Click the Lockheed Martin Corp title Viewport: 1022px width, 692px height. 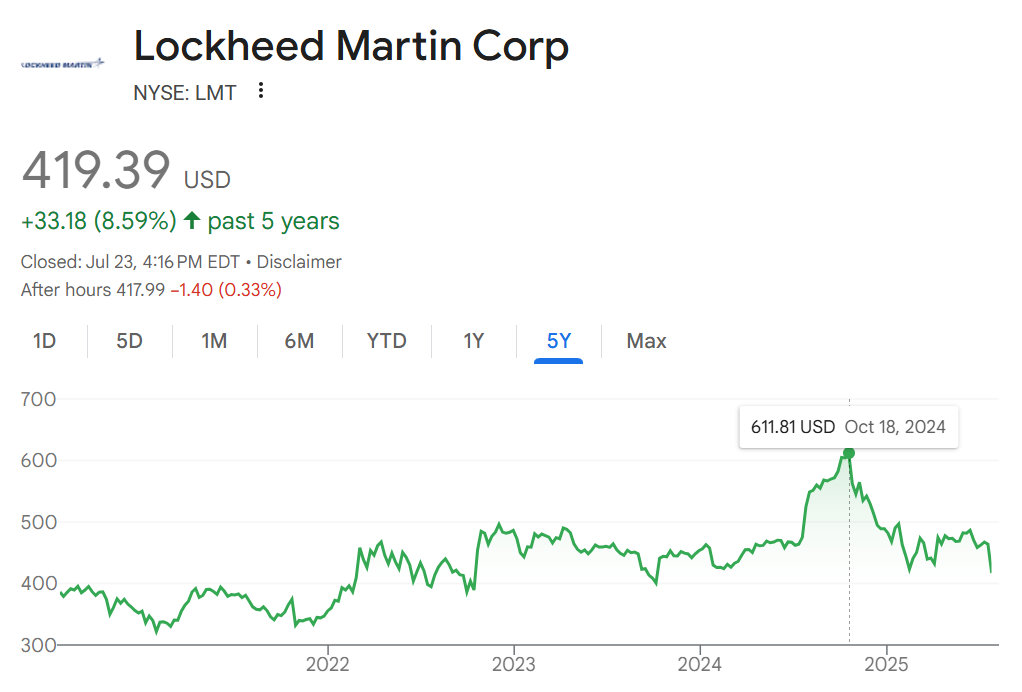[x=351, y=47]
